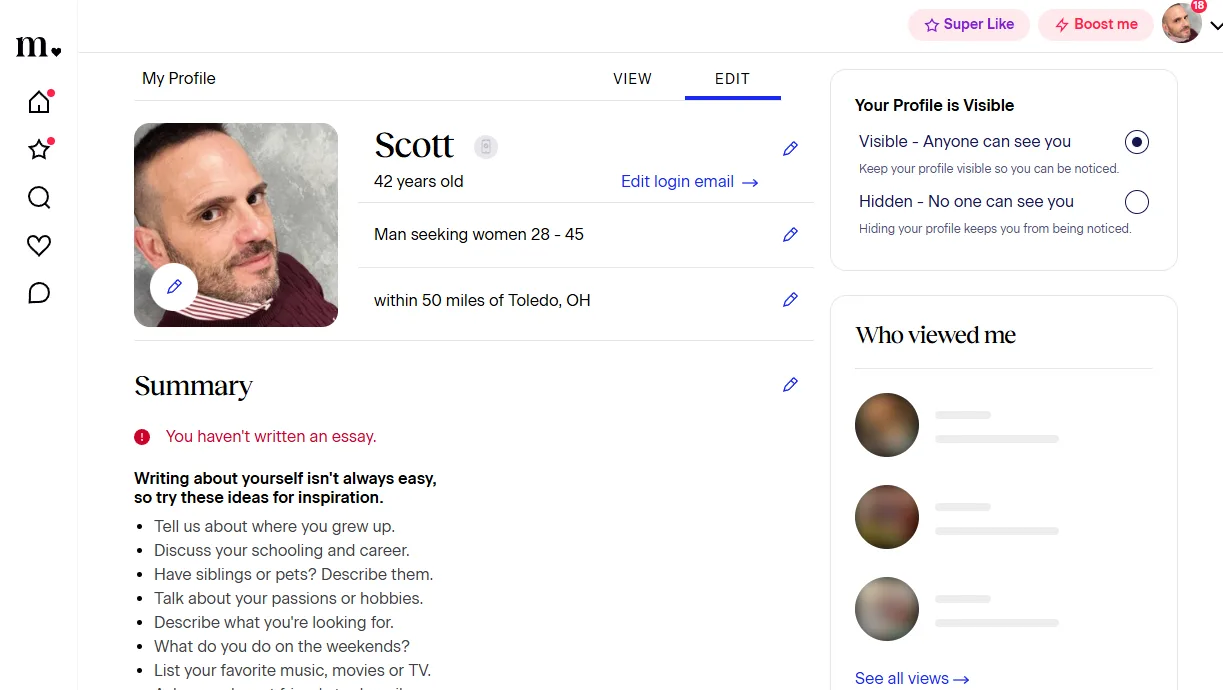
Task: Switch to the VIEW tab
Action: 632,79
